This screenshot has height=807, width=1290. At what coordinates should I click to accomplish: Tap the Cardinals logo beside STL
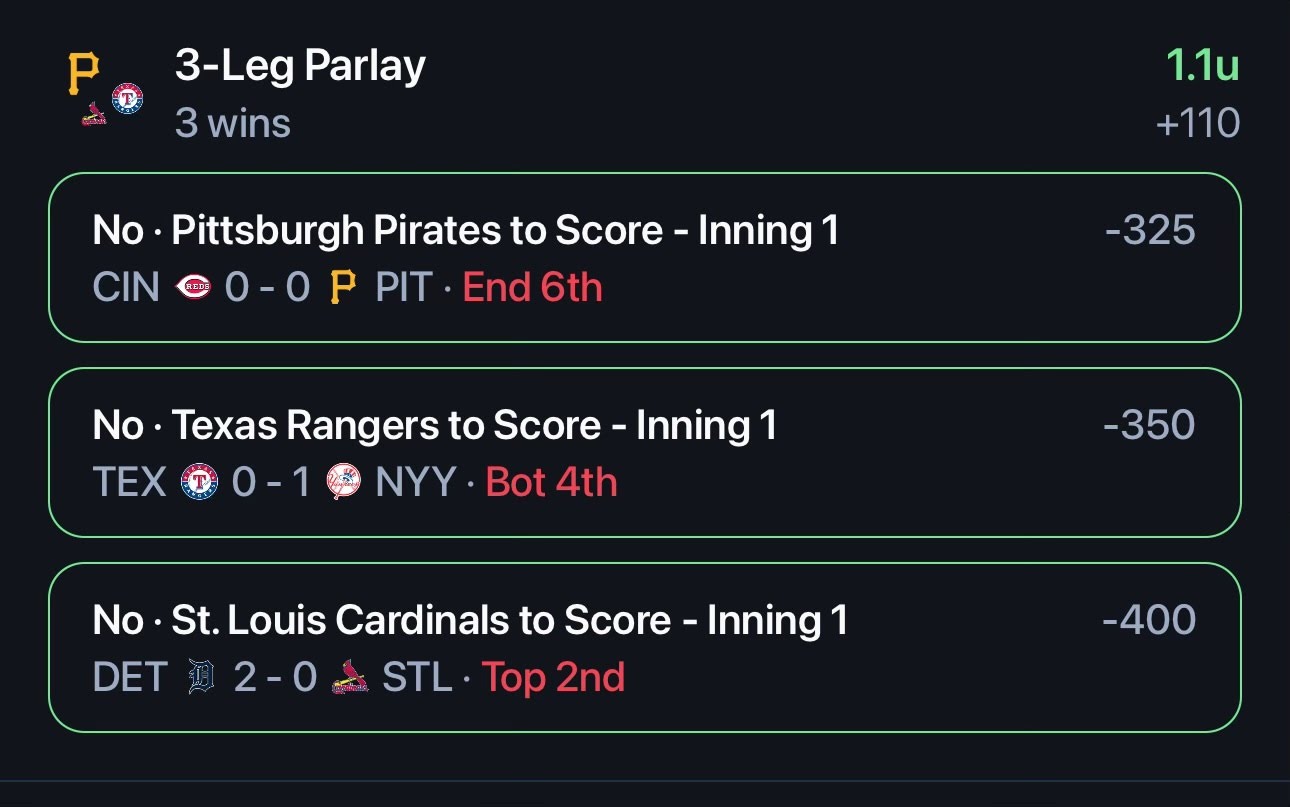[349, 679]
